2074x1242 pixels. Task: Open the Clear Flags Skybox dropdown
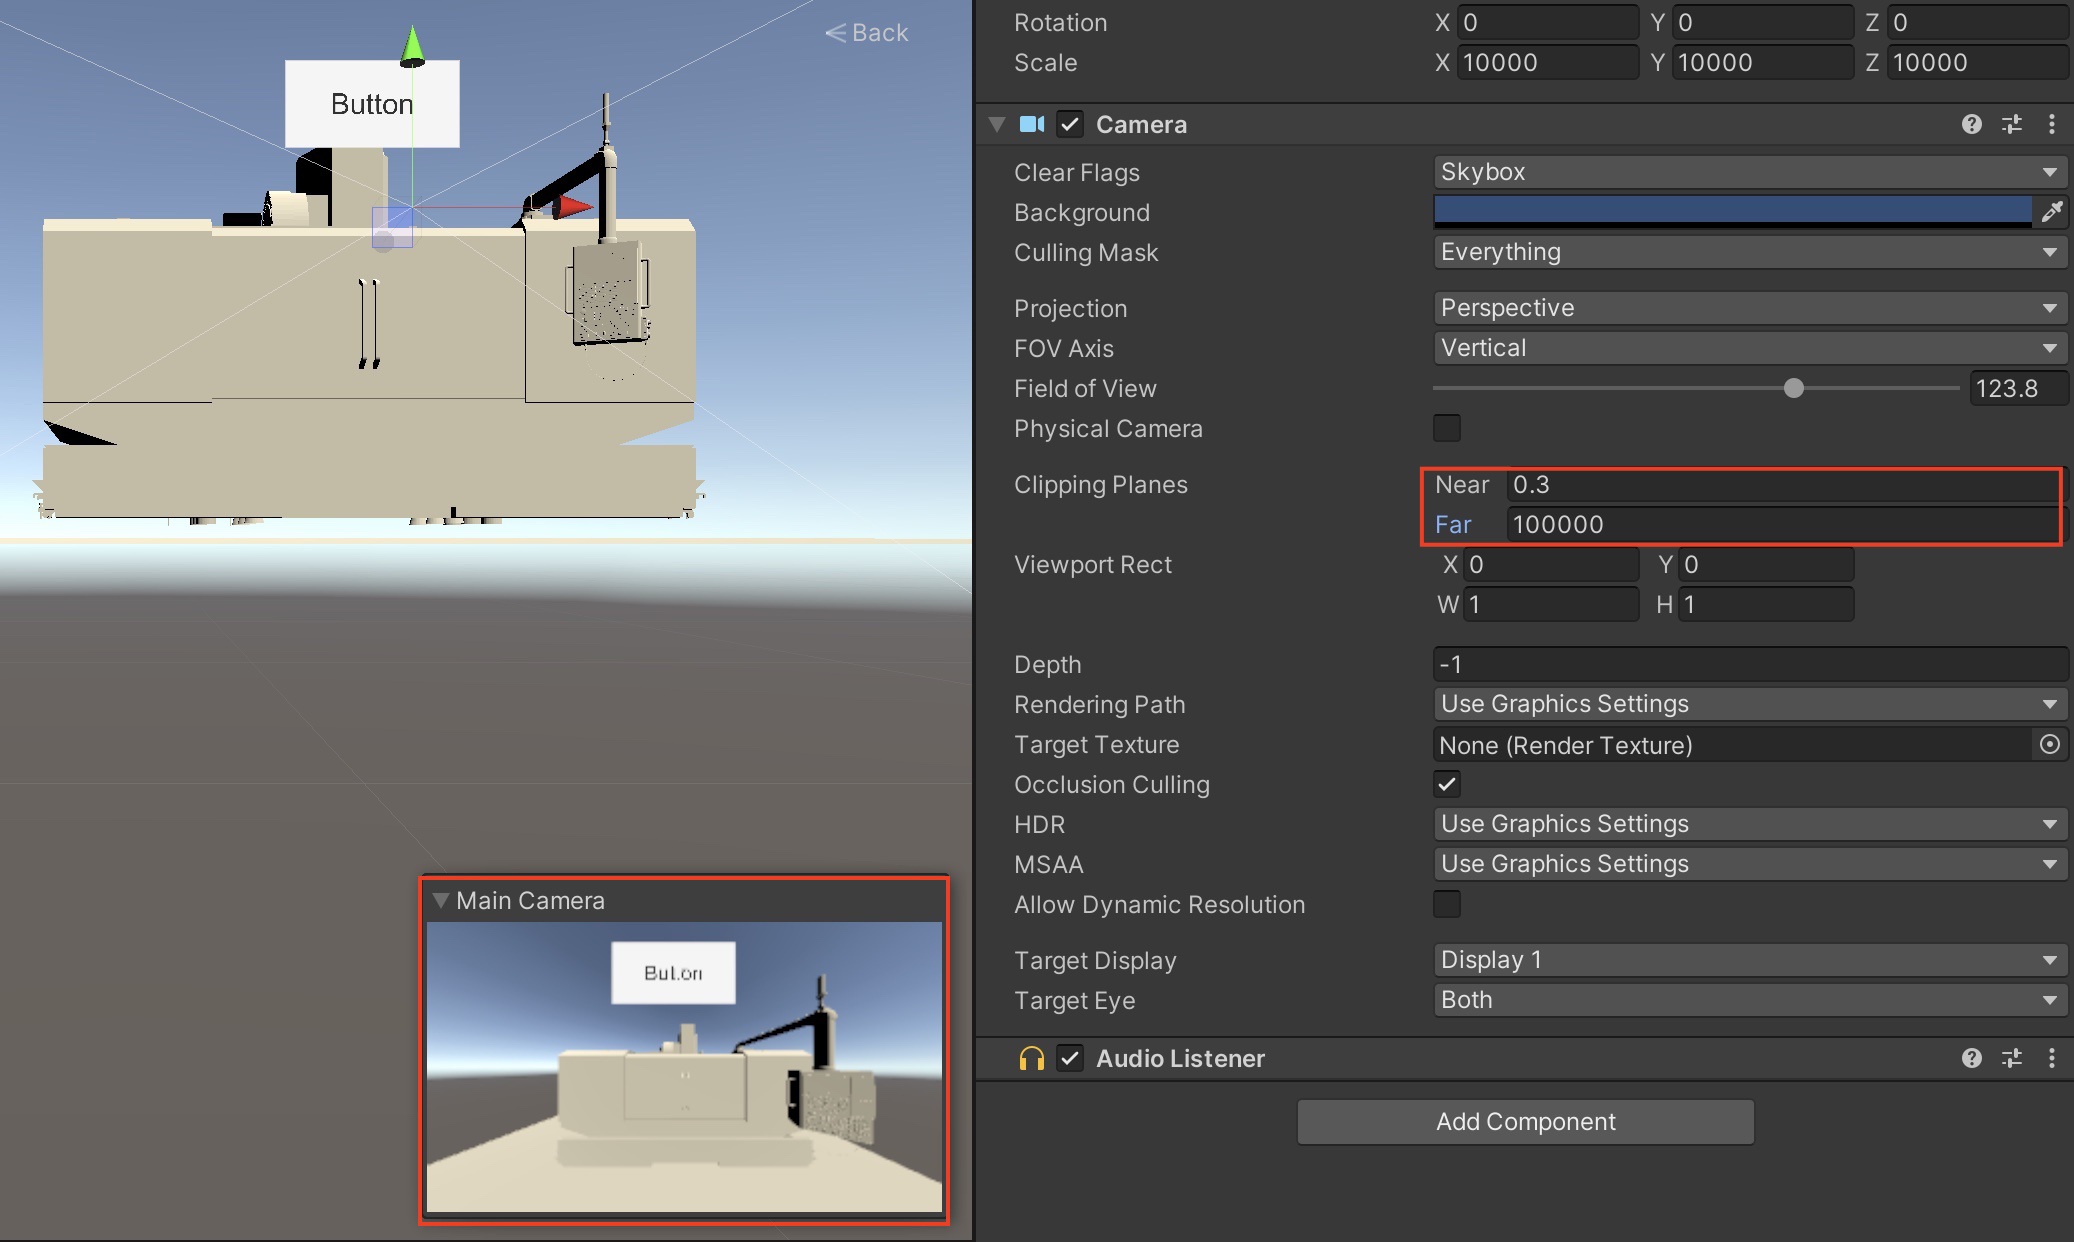(x=1749, y=172)
